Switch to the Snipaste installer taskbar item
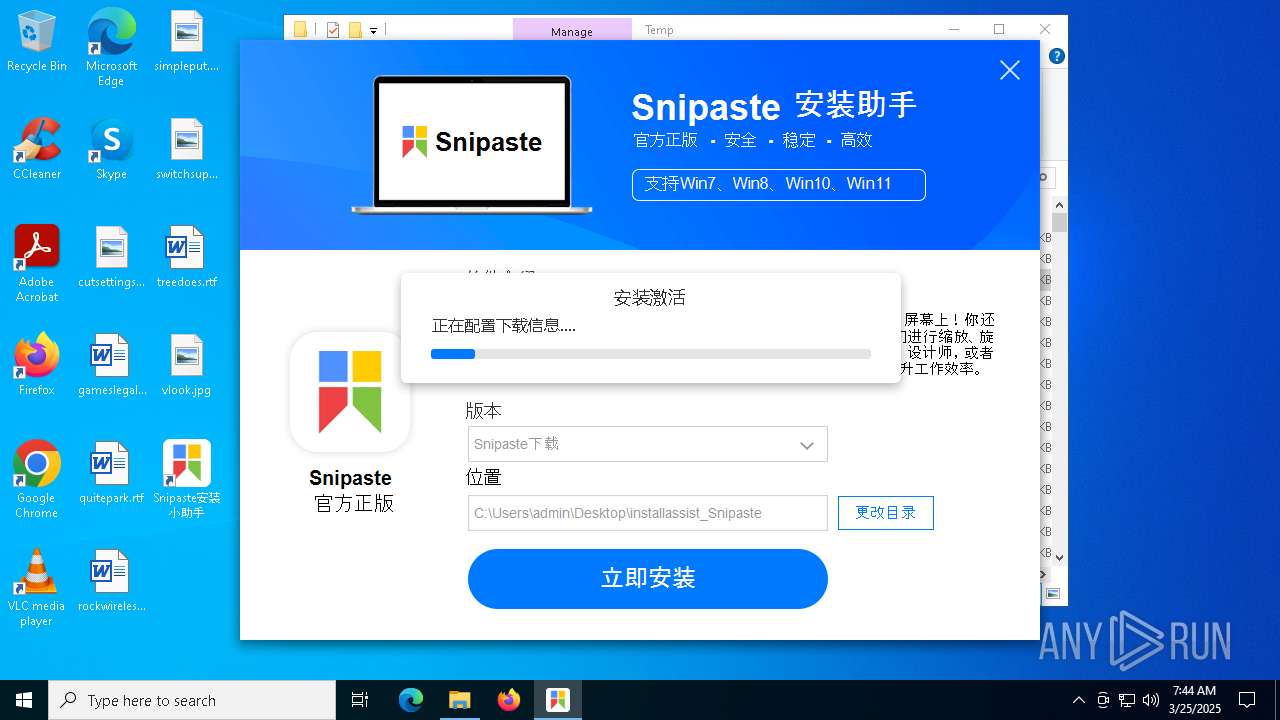The height and width of the screenshot is (720, 1280). [557, 700]
